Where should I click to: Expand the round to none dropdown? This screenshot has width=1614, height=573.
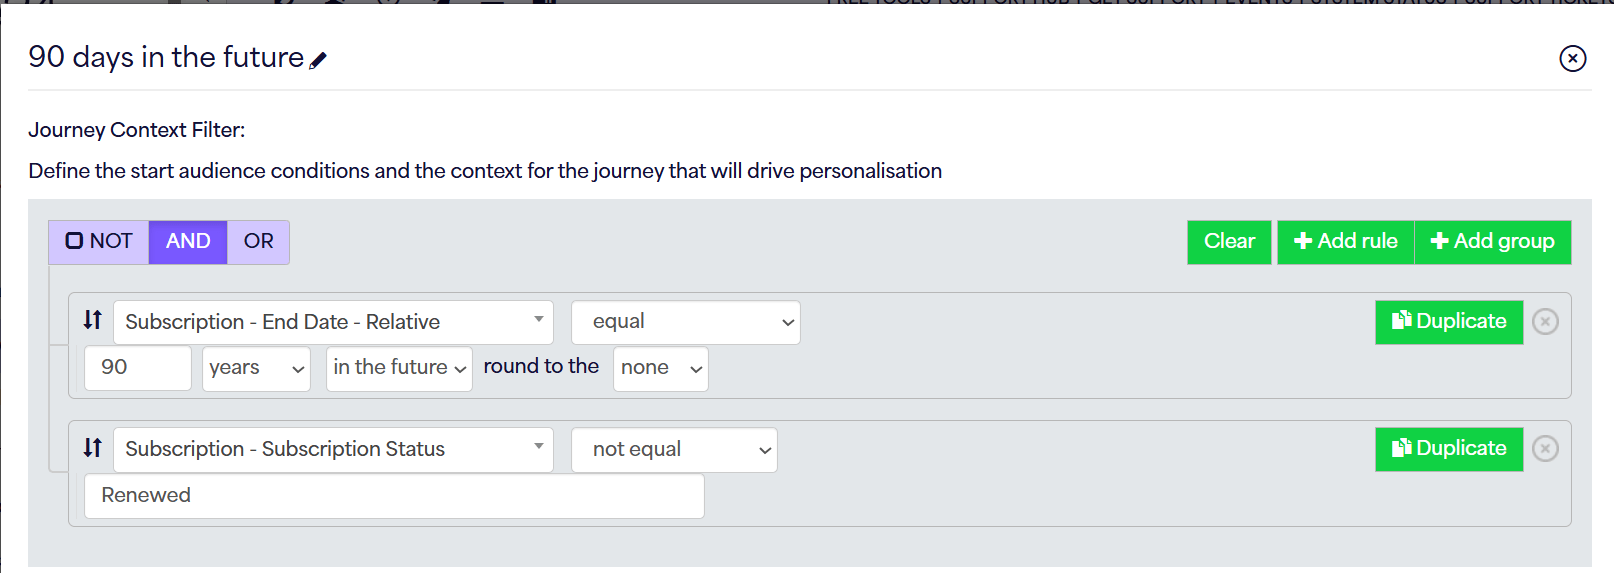[660, 368]
